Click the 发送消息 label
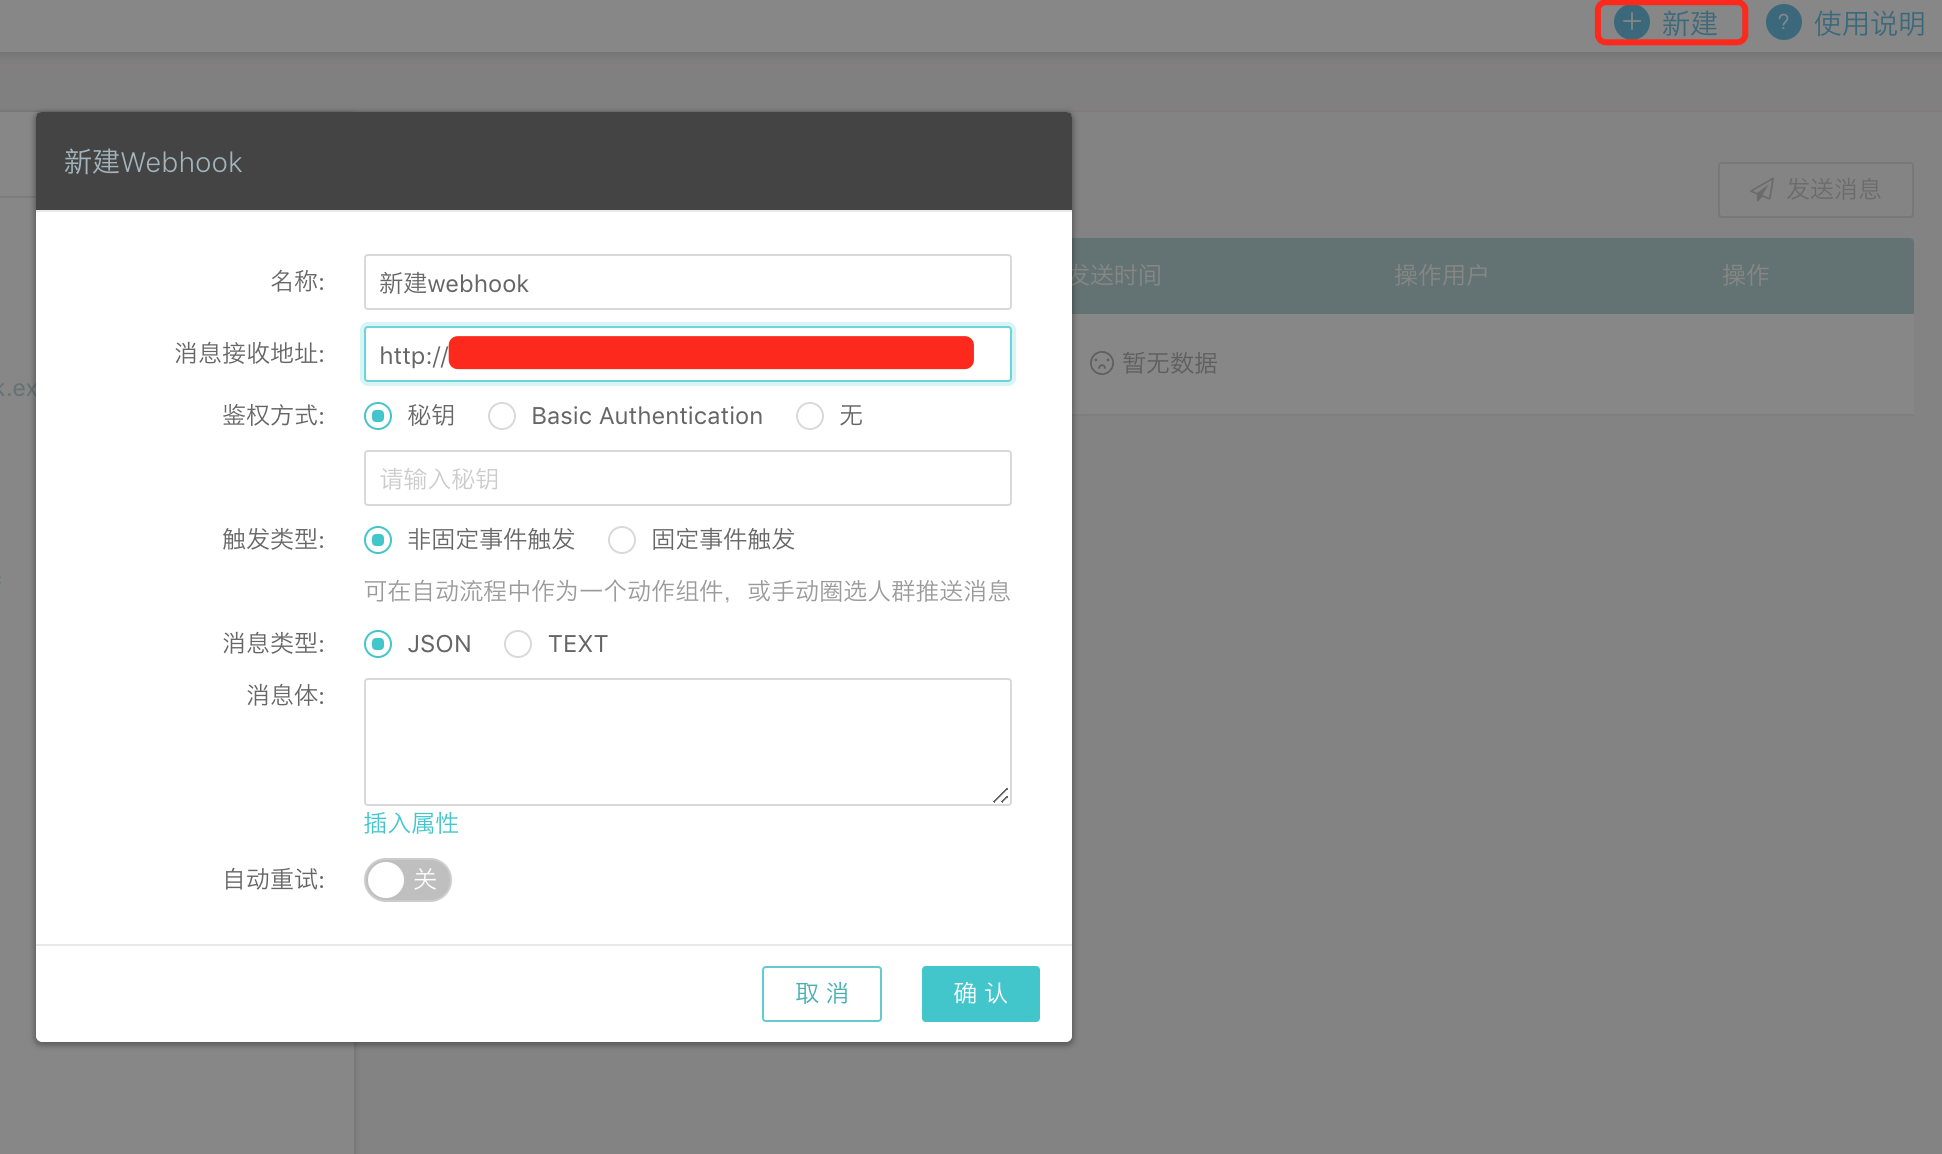The width and height of the screenshot is (1942, 1154). 1833,189
